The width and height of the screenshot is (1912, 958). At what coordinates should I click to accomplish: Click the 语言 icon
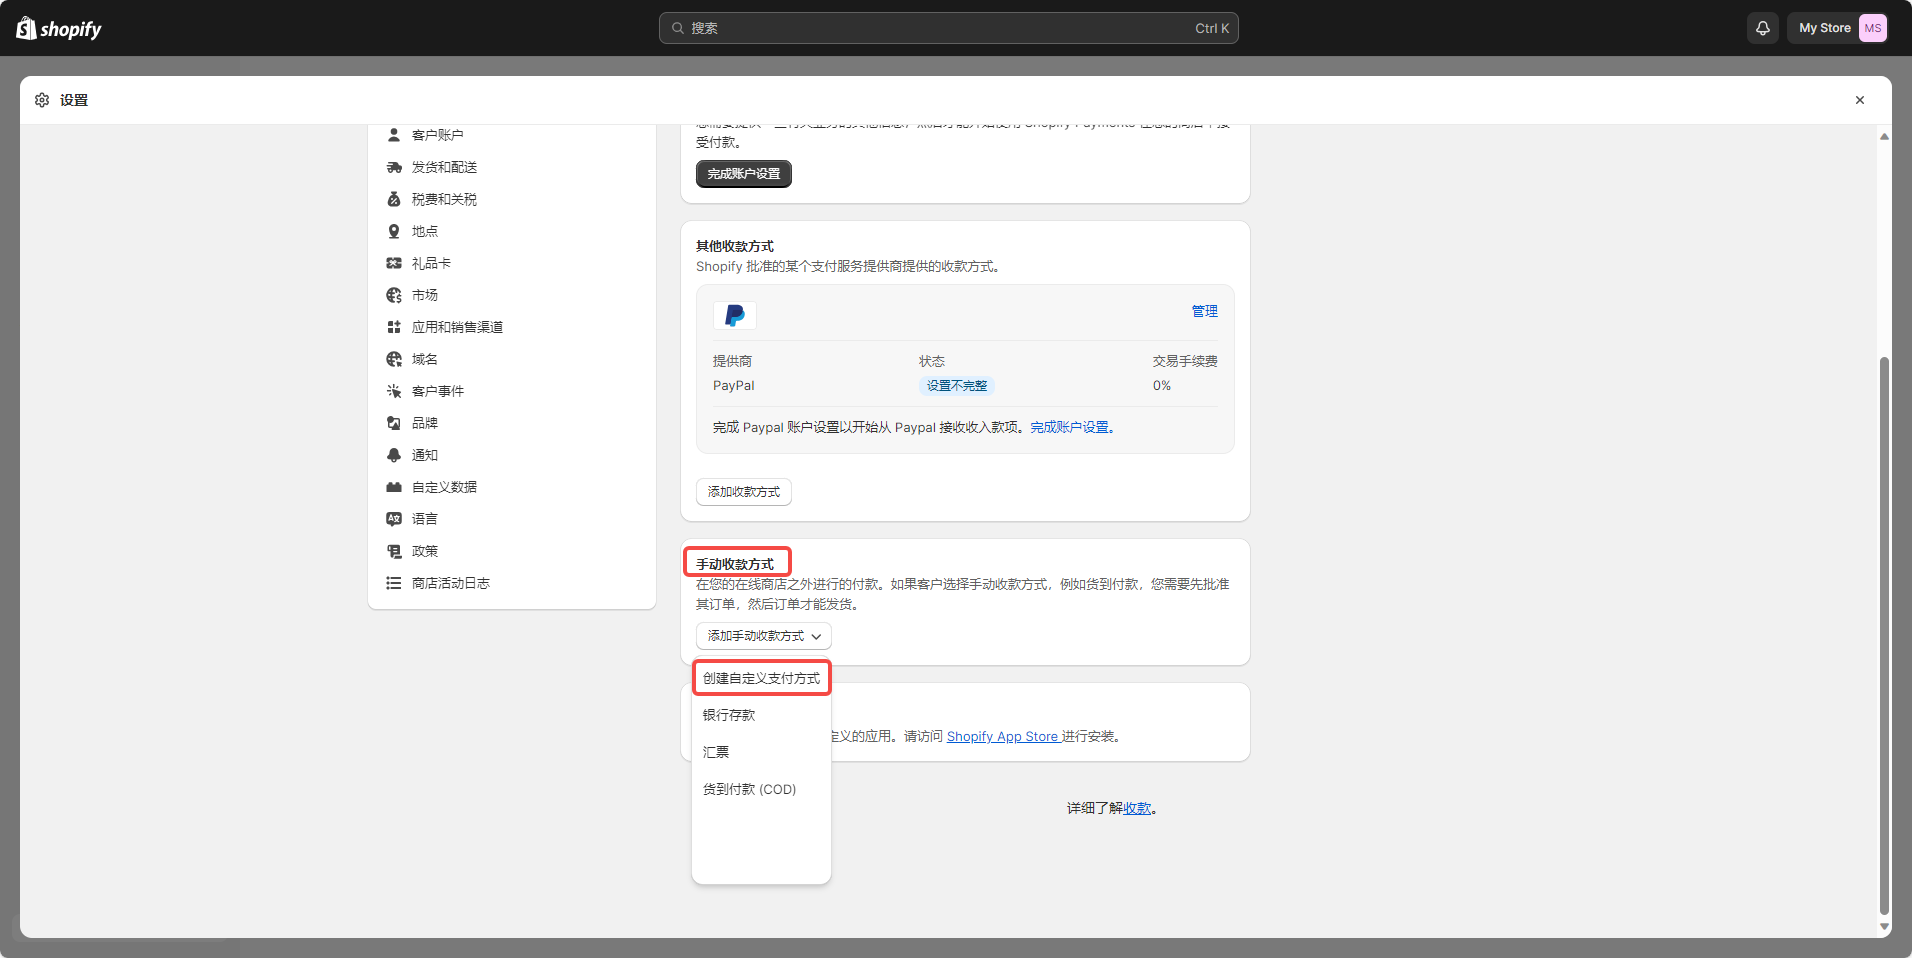coord(394,519)
